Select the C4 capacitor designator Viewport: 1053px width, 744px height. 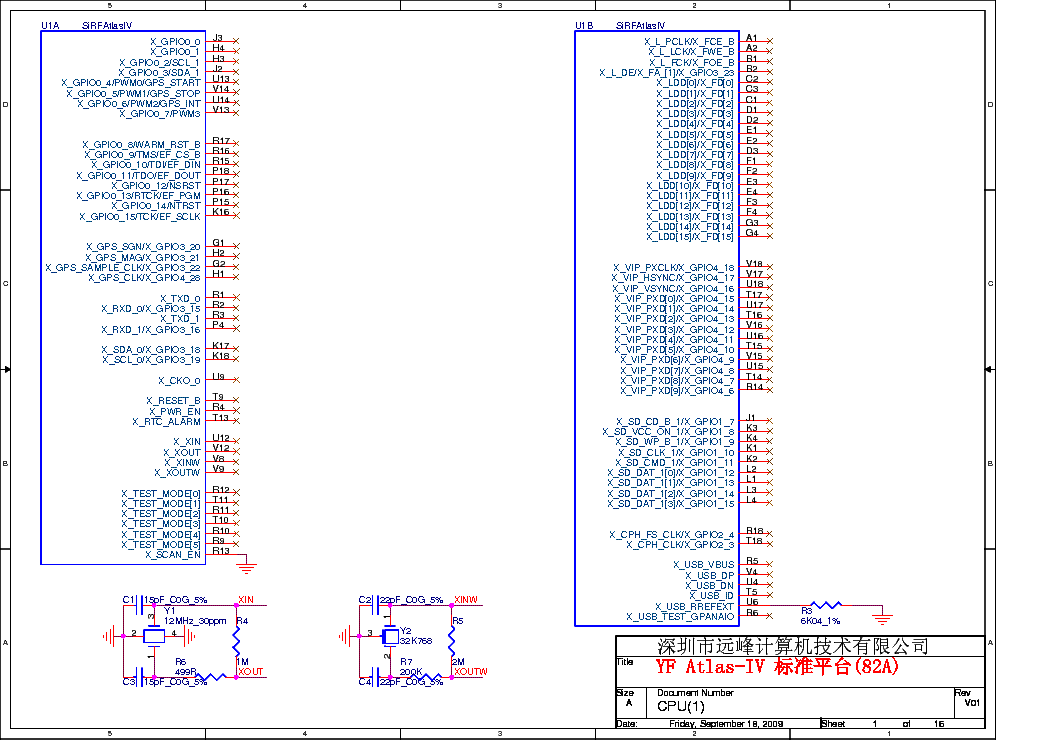365,682
